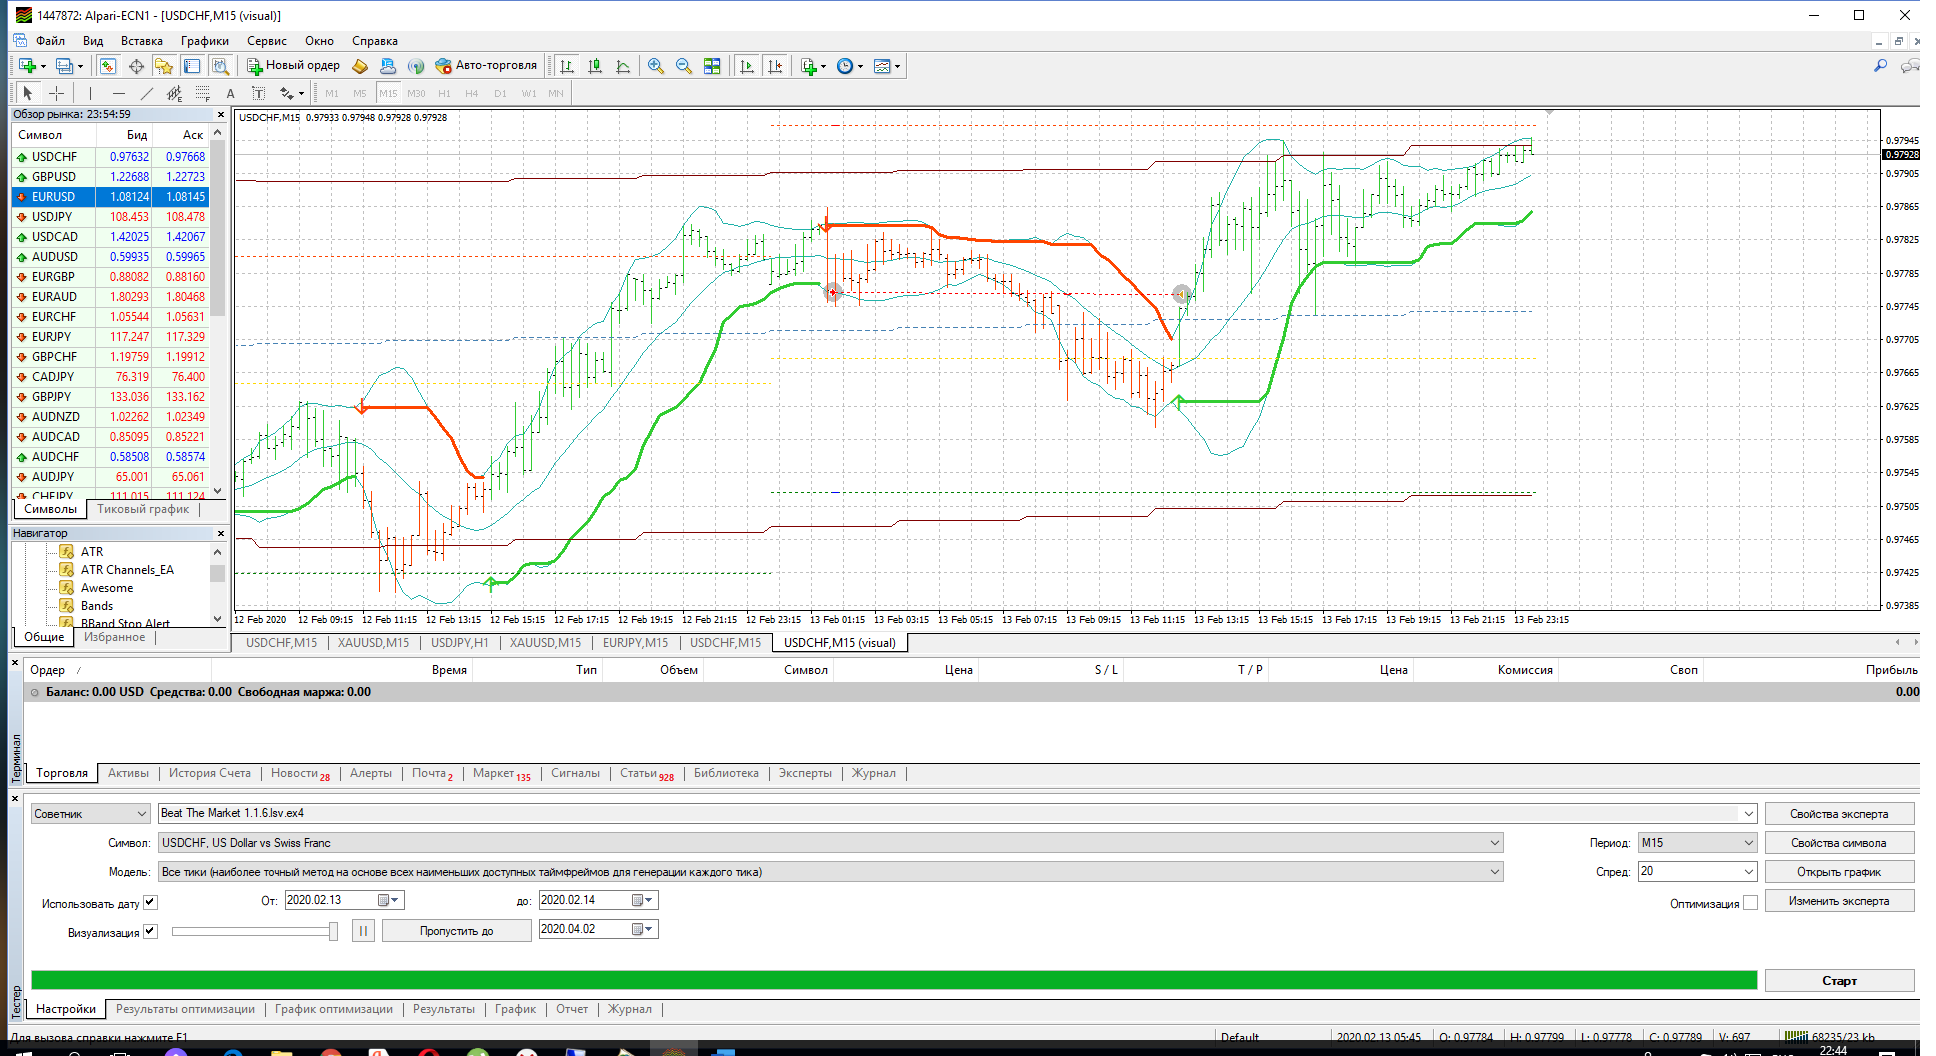This screenshot has width=1936, height=1056.
Task: Click the Zoom In magnifier icon
Action: (x=656, y=66)
